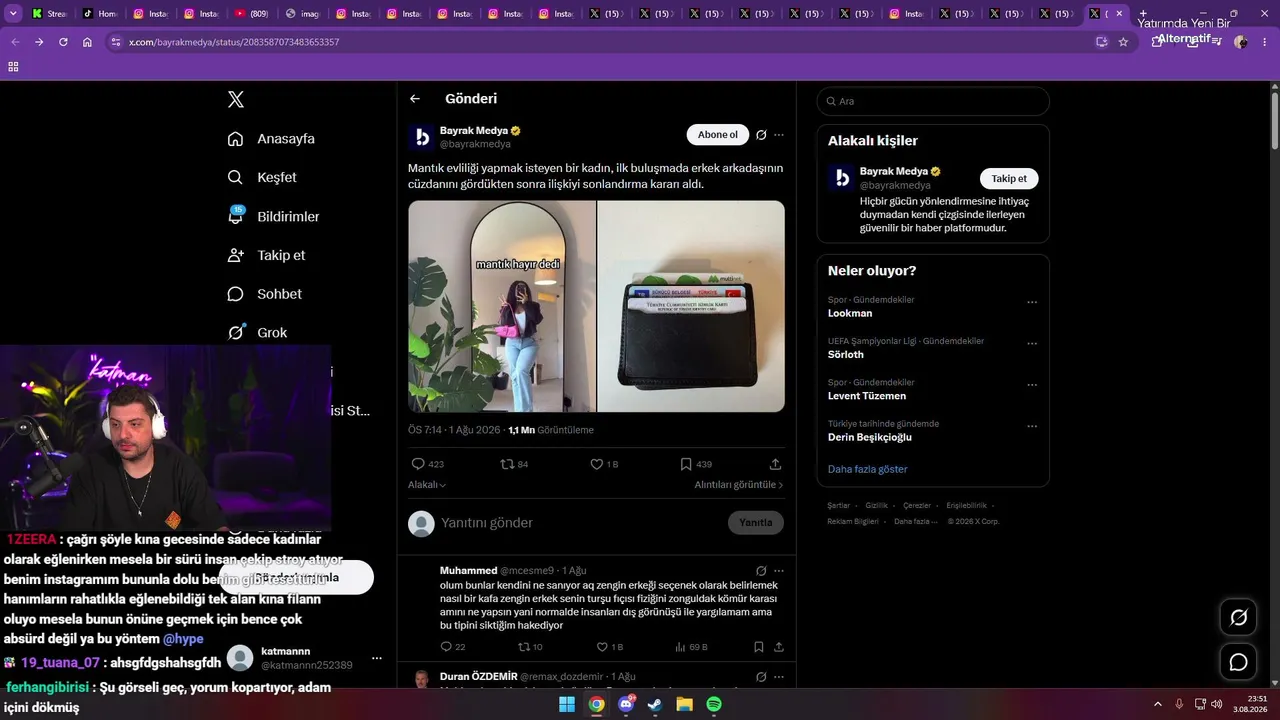This screenshot has height=720, width=1280.
Task: Show hidden system tray icons
Action: (1158, 704)
